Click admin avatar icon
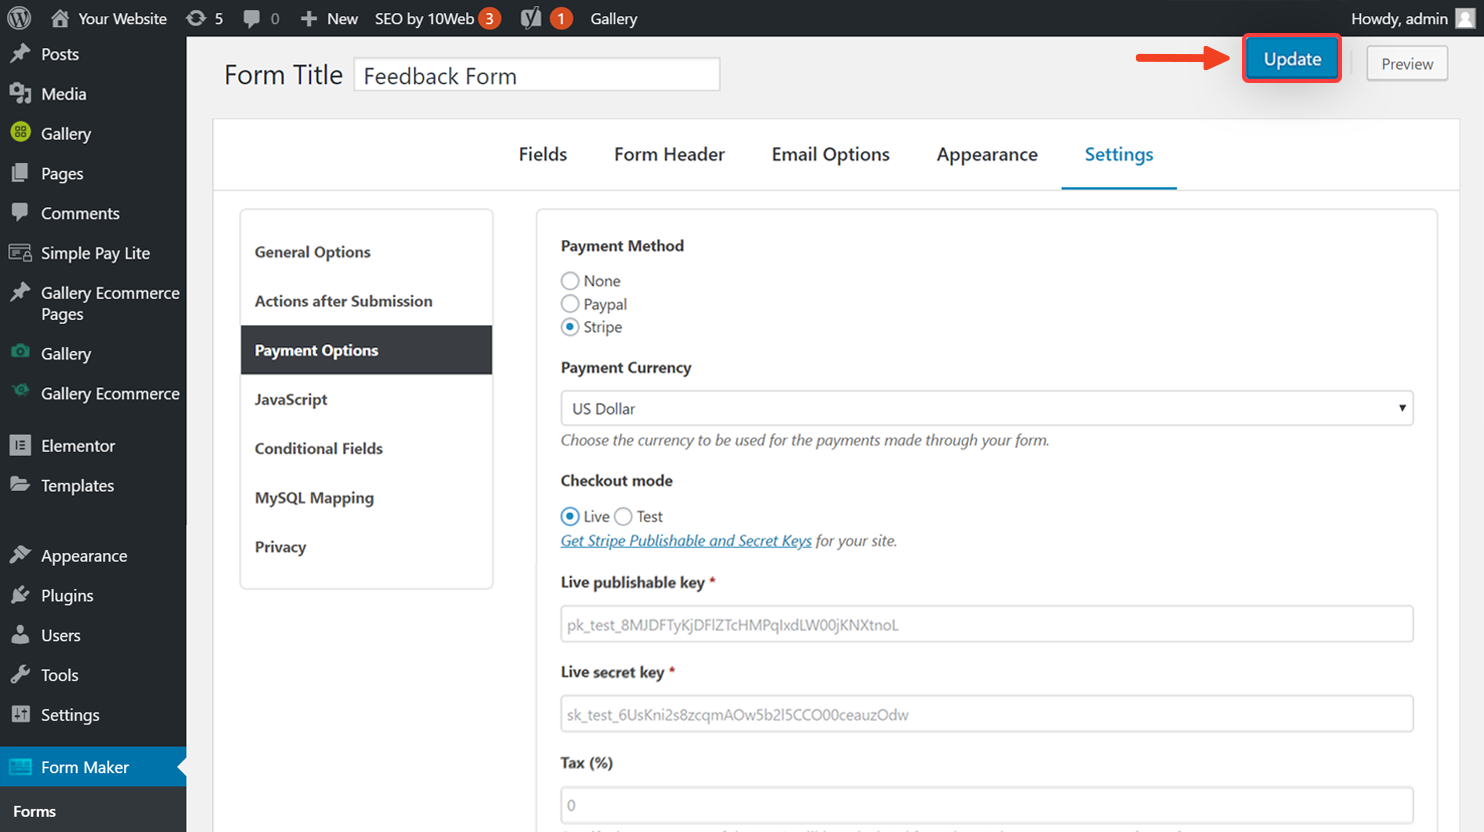 1465,18
